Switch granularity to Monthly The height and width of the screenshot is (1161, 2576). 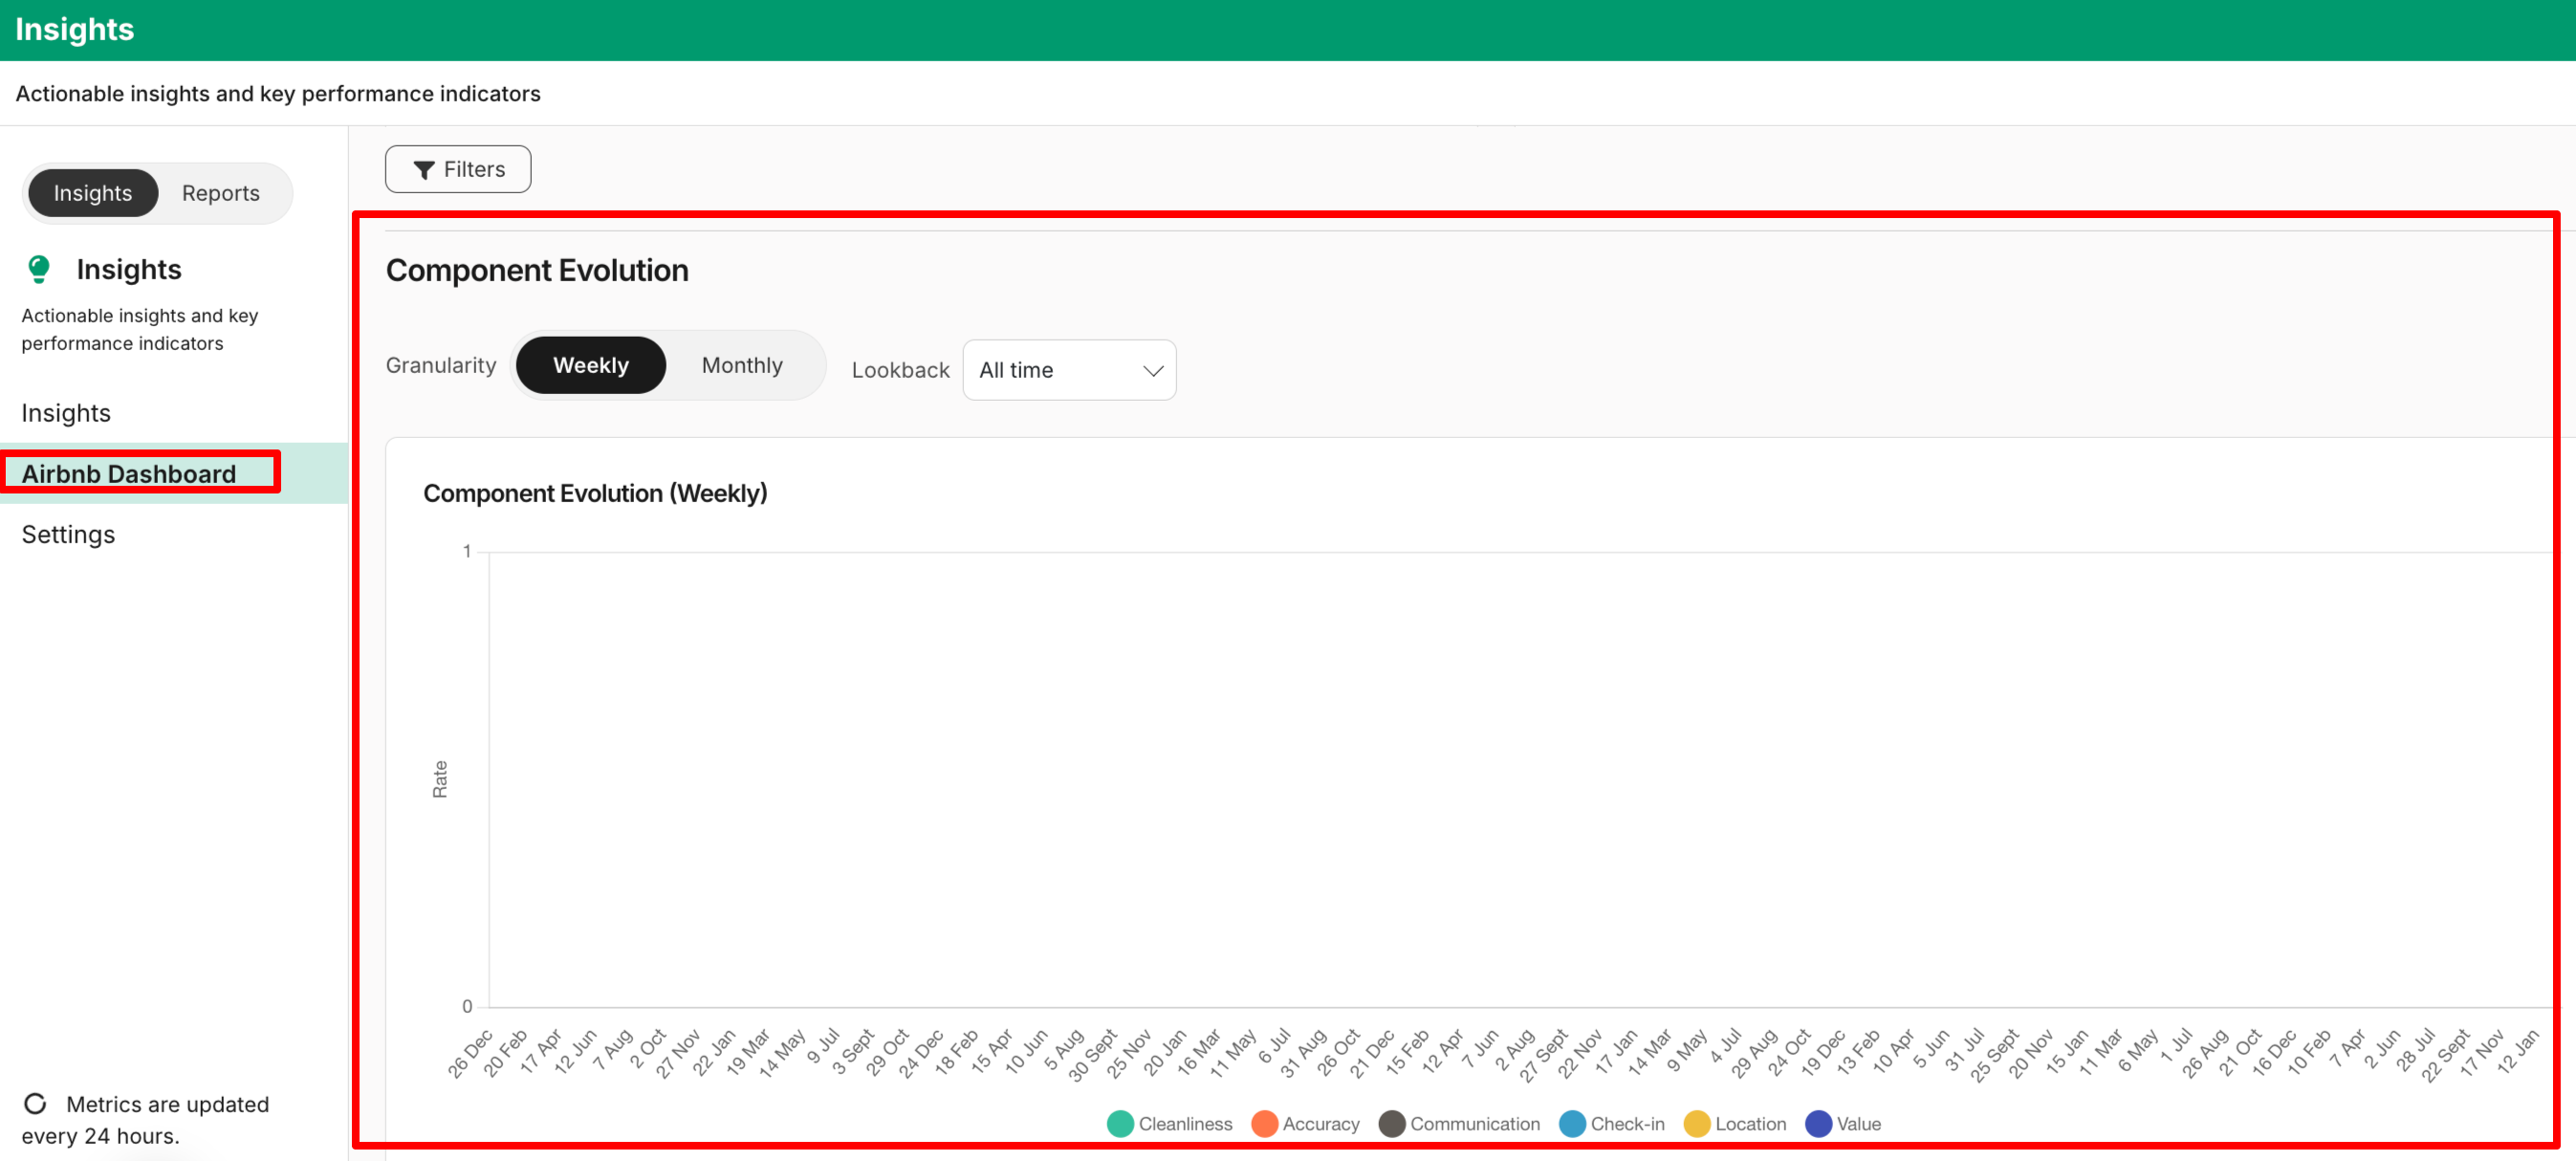coord(741,365)
